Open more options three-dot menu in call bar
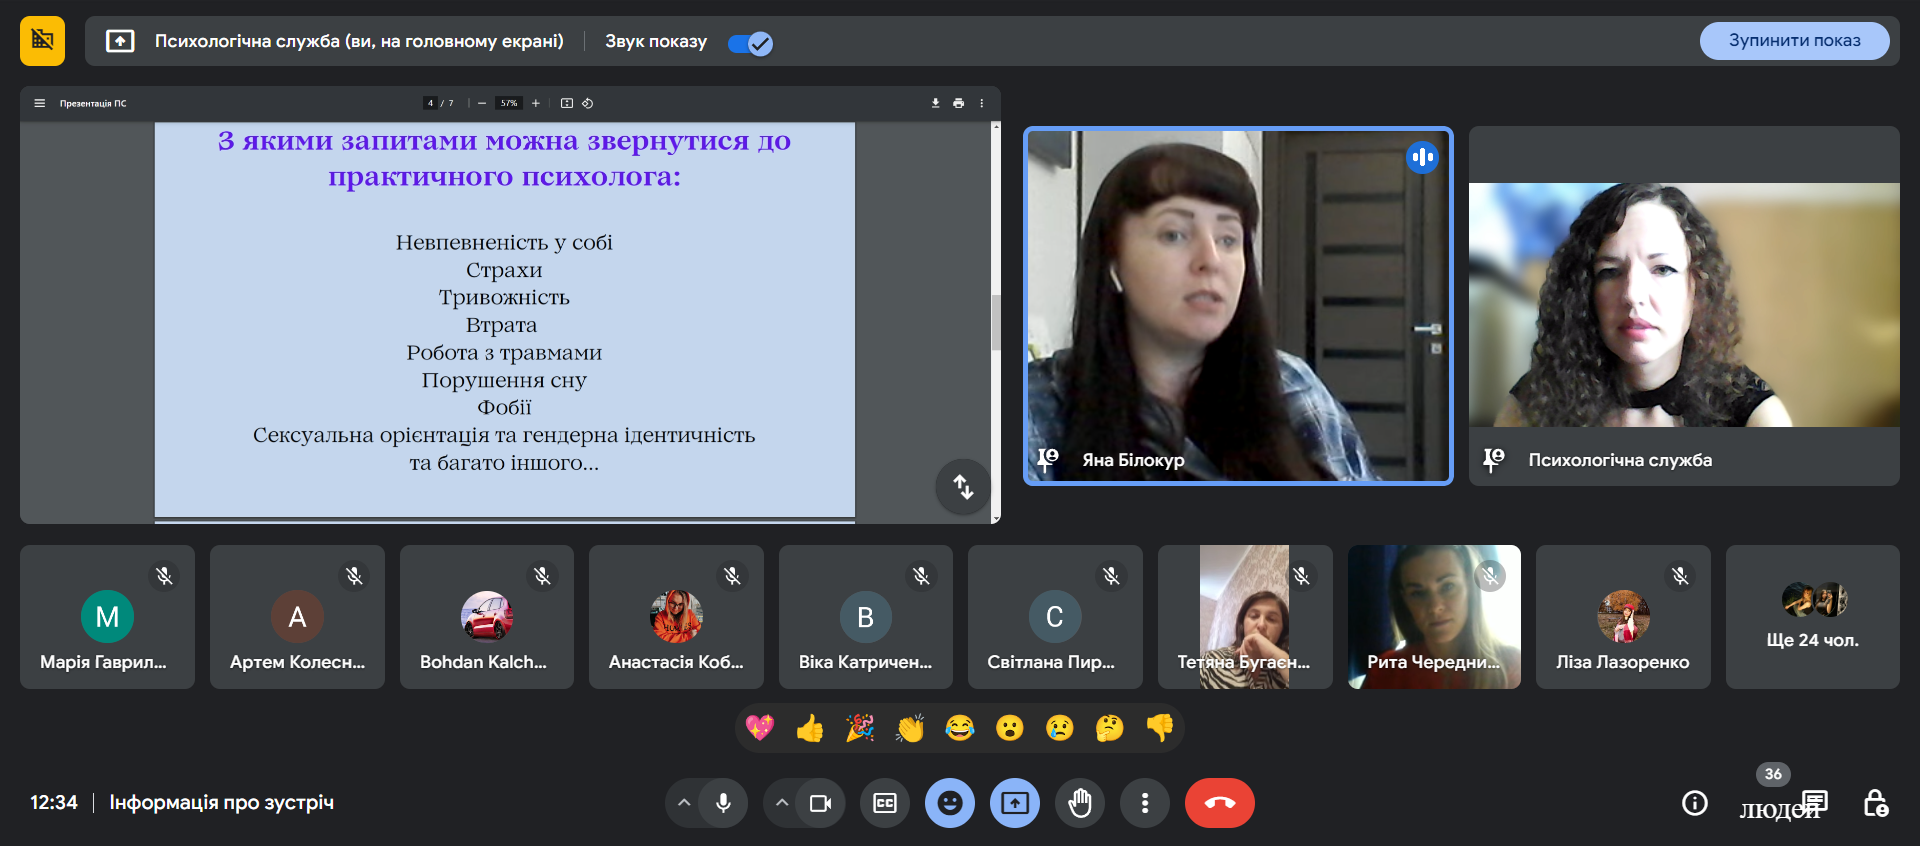Screen dimensions: 1920x846 pos(1145,803)
